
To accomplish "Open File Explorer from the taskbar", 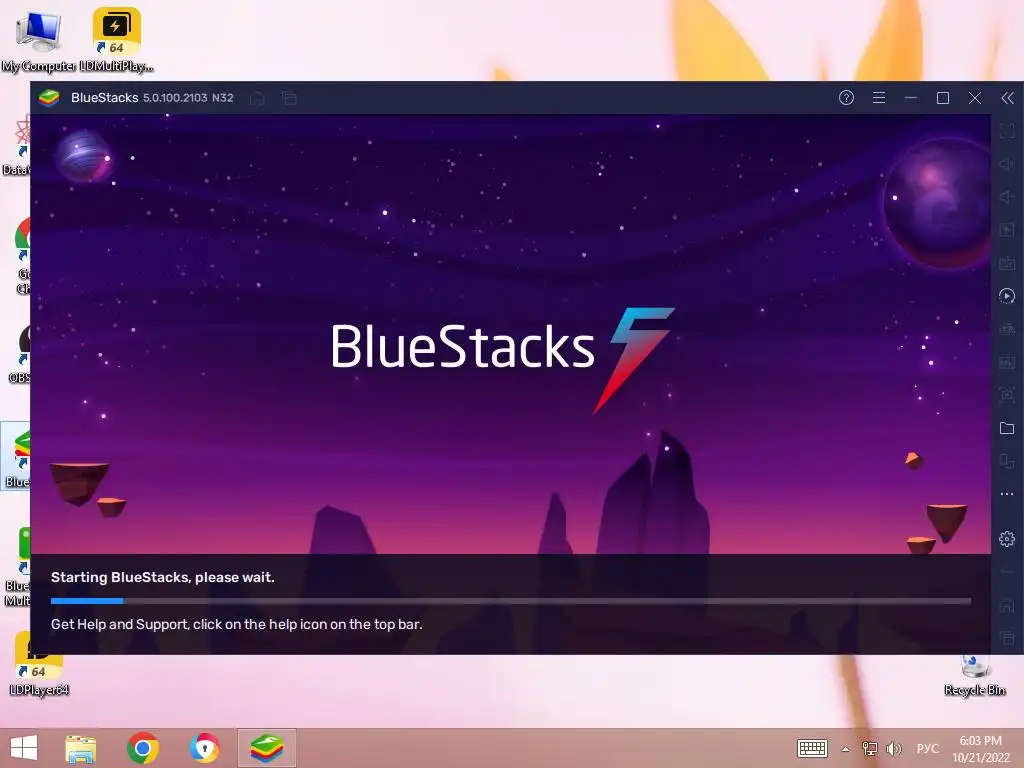I will 81,748.
